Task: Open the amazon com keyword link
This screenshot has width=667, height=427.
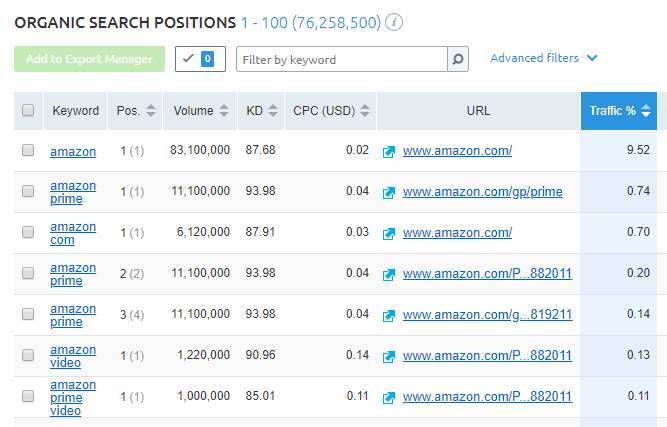Action: [x=73, y=233]
